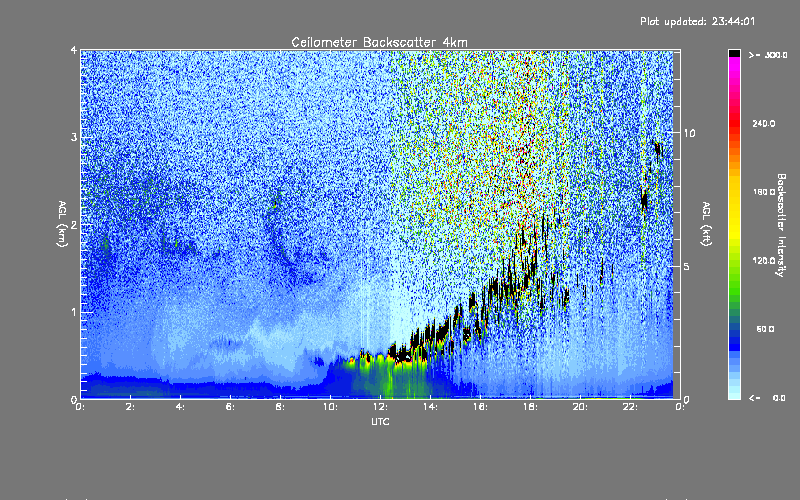Click the "<= 0.0" colorbar value
This screenshot has height=500, width=800.
point(767,398)
